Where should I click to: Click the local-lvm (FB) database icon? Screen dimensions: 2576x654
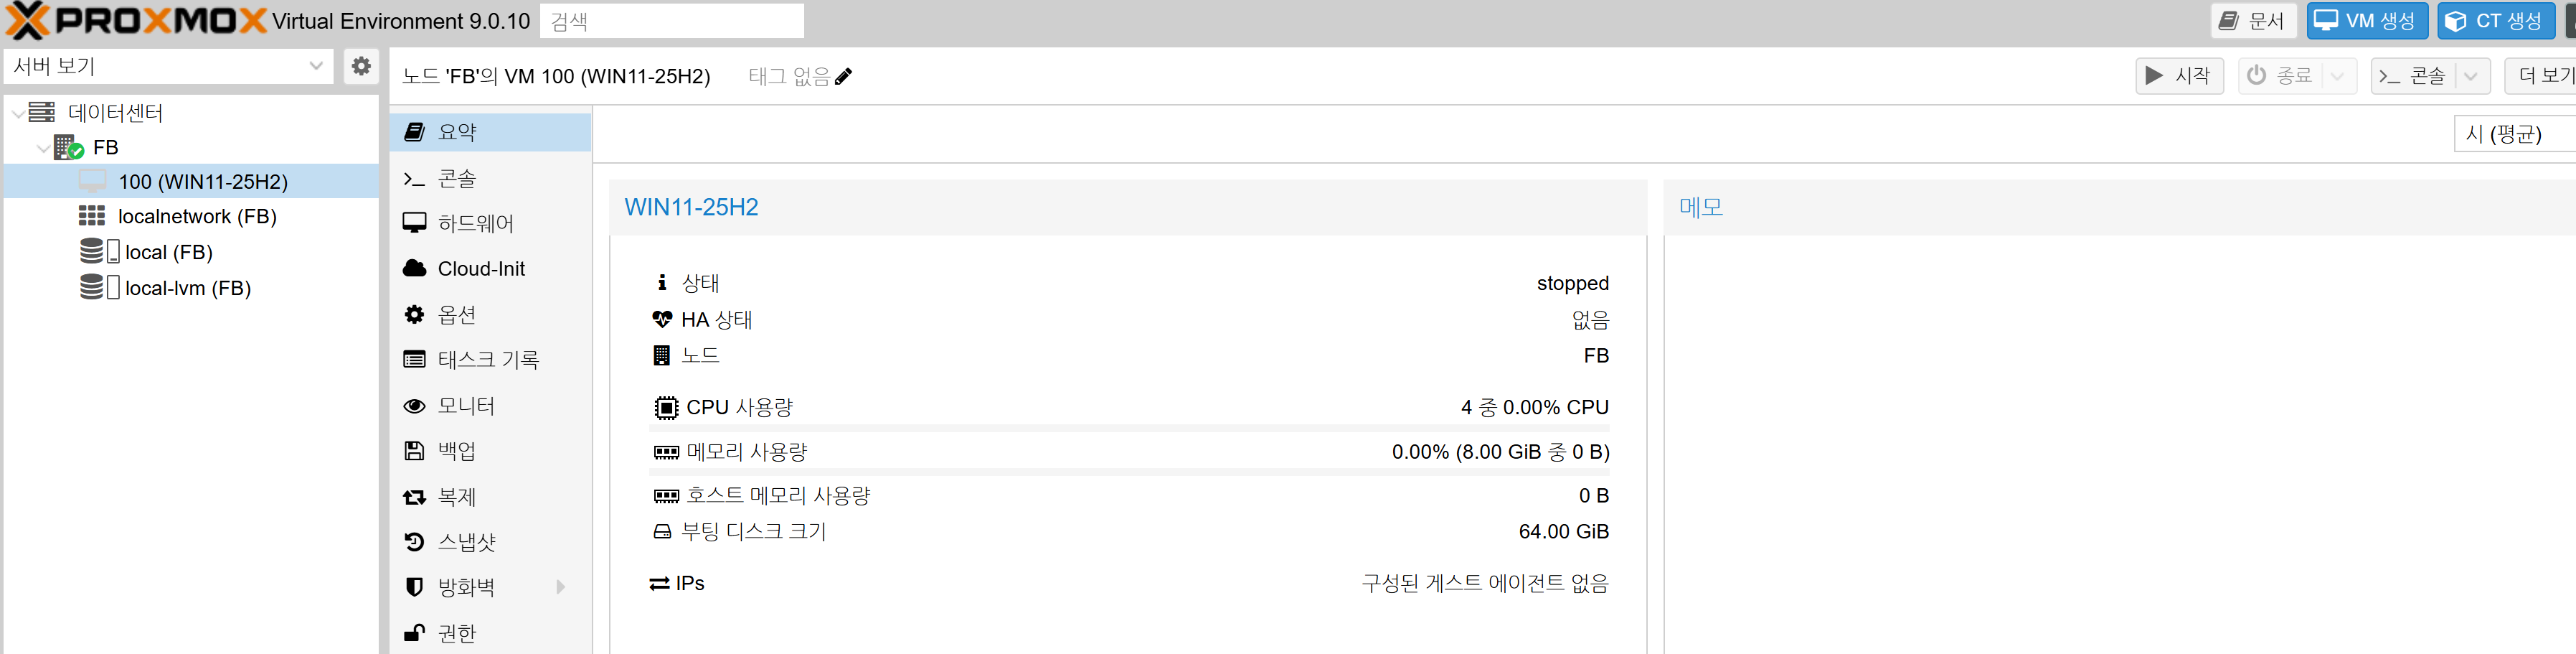coord(92,287)
